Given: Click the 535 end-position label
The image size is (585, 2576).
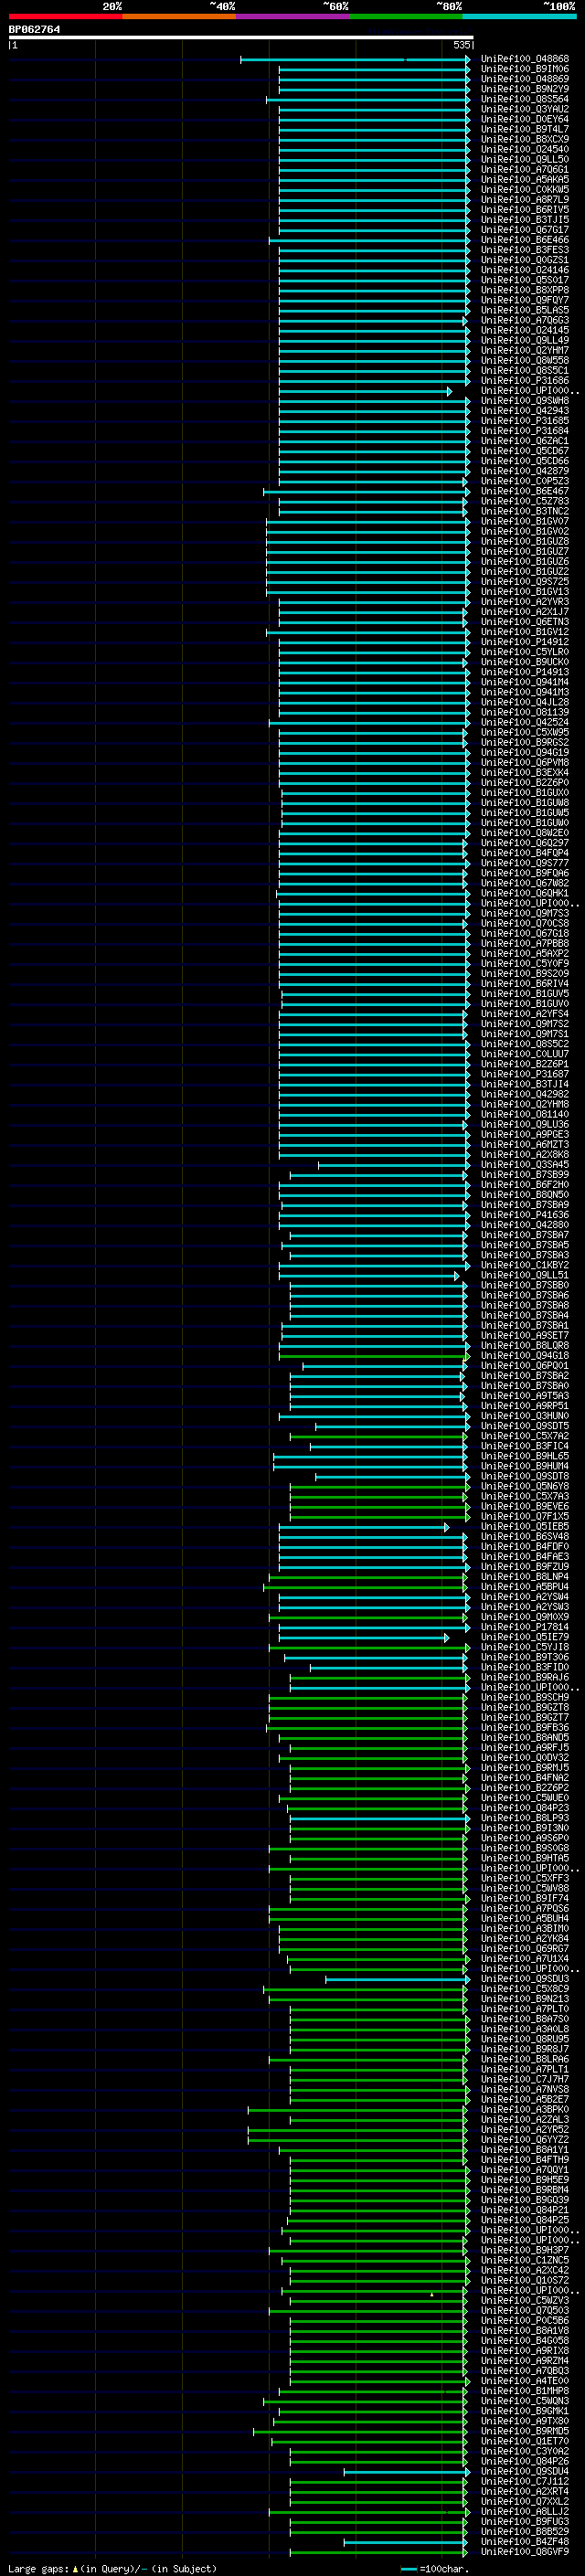Looking at the screenshot, I should tap(461, 45).
